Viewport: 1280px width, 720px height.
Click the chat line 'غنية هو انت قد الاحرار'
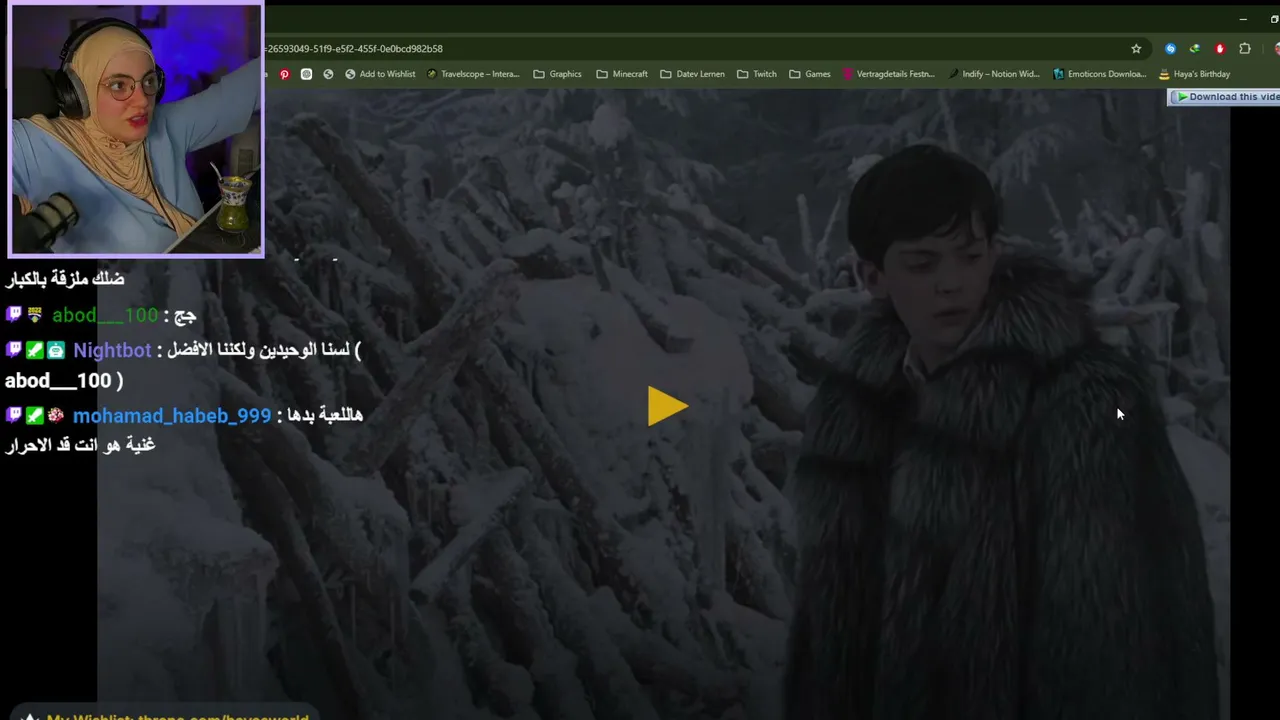pyautogui.click(x=80, y=445)
